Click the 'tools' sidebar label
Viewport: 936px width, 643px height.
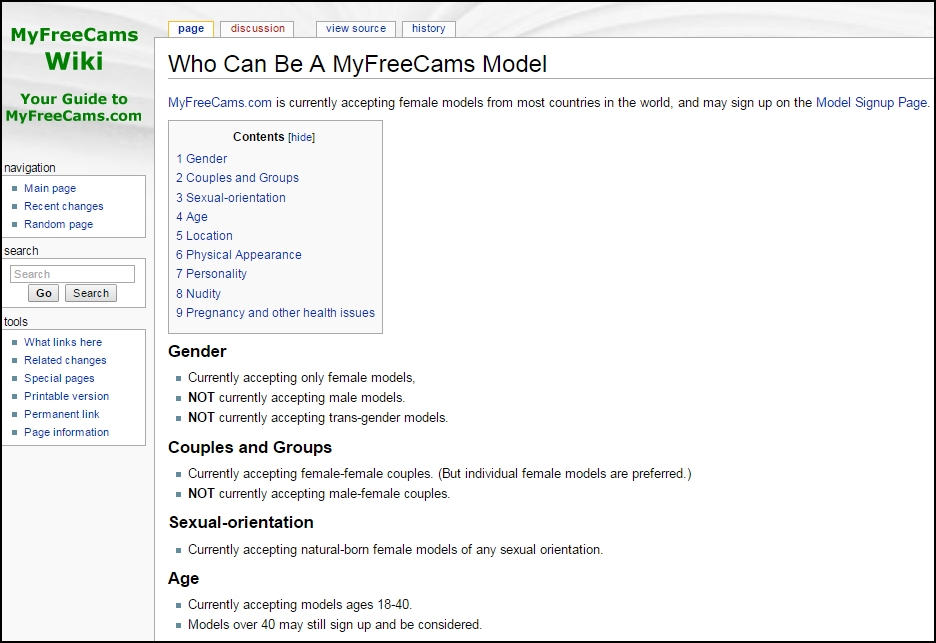[16, 322]
